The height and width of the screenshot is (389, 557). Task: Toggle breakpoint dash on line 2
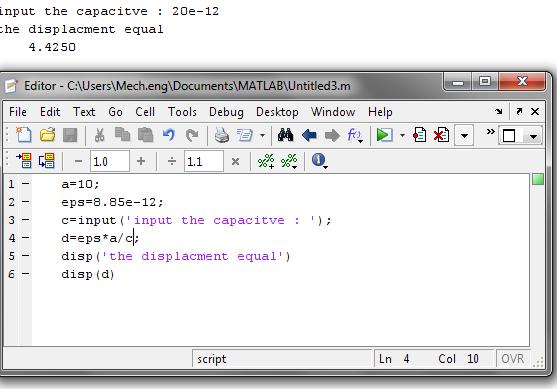coord(26,202)
